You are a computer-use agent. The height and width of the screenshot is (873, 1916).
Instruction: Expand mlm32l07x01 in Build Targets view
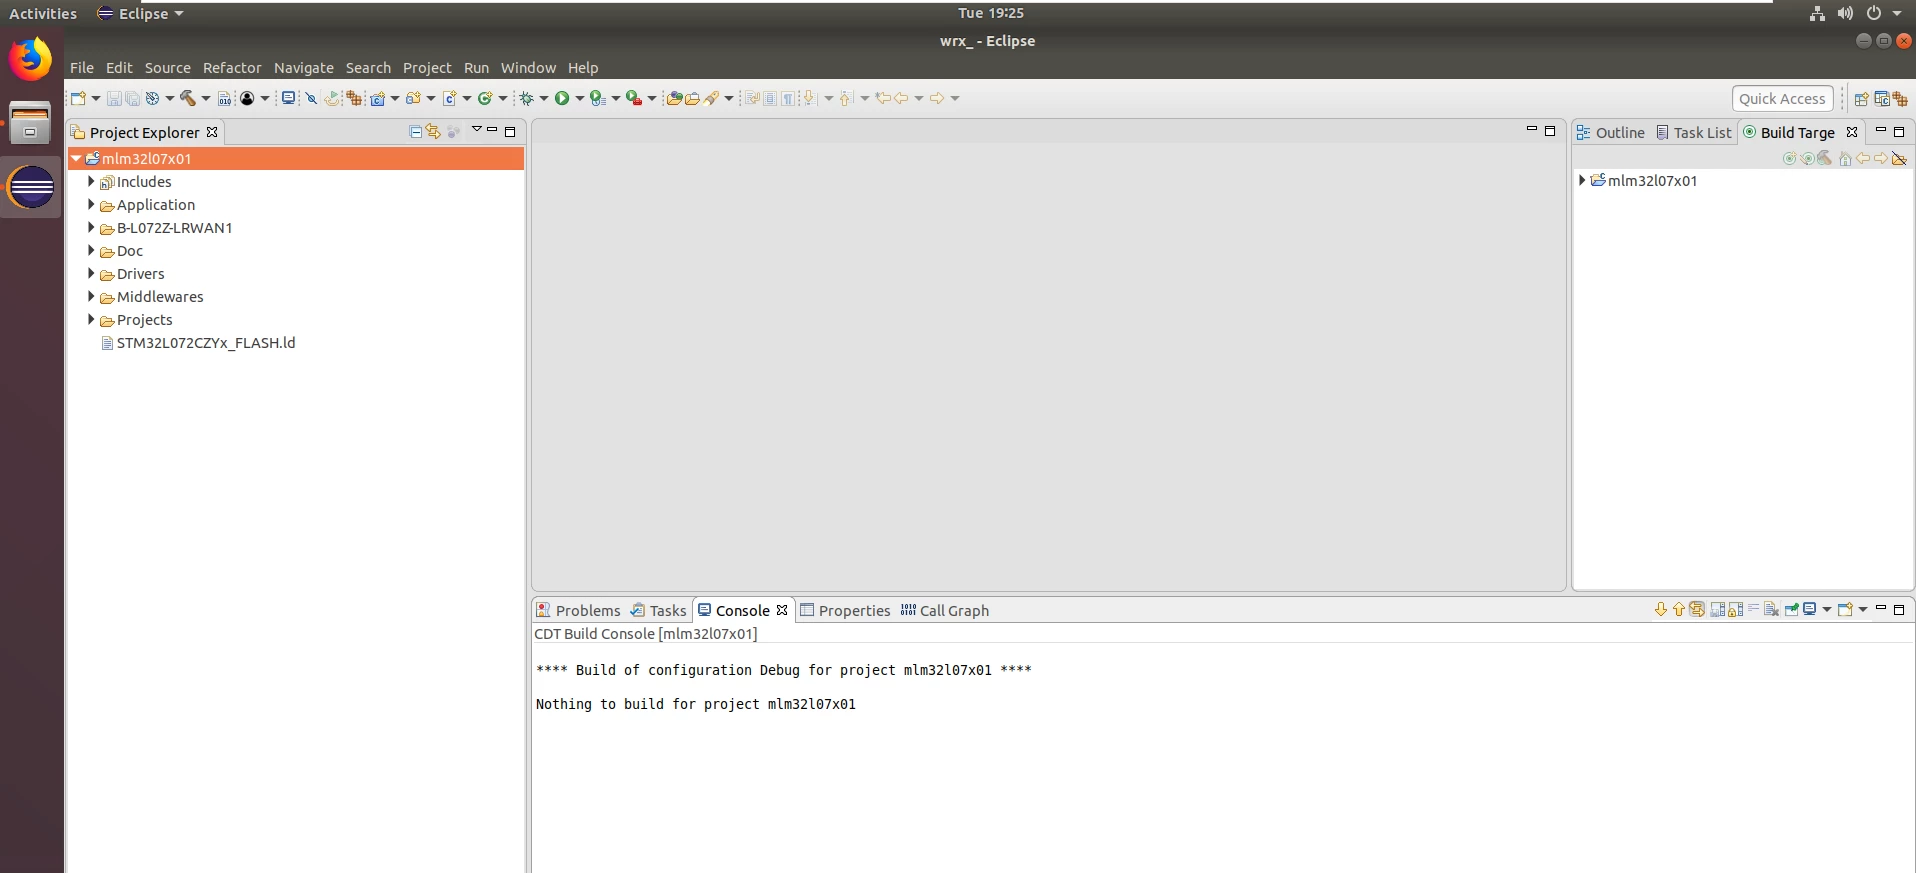pos(1582,181)
